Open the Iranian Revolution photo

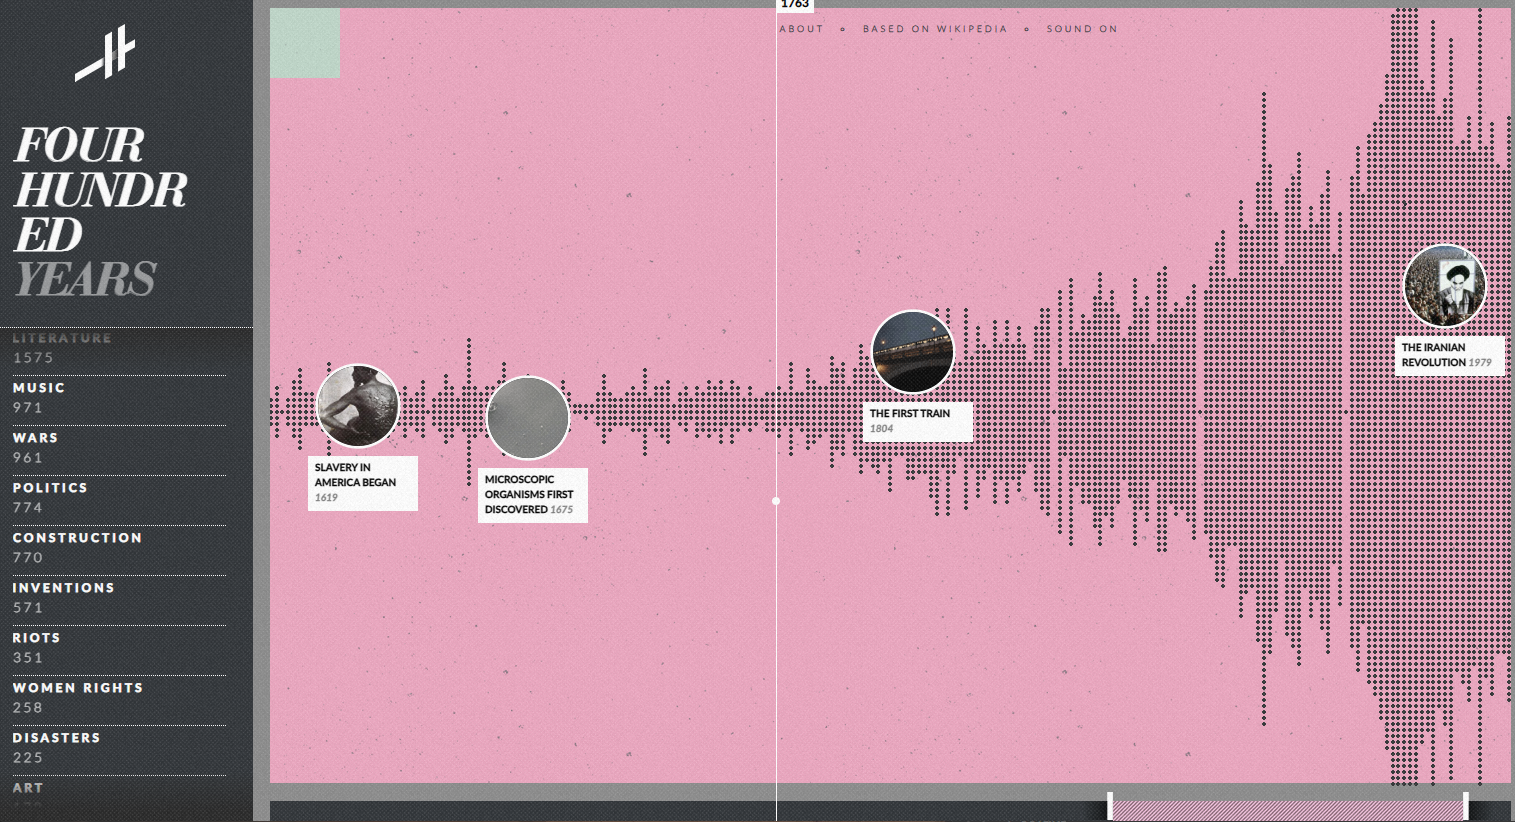pyautogui.click(x=1445, y=286)
